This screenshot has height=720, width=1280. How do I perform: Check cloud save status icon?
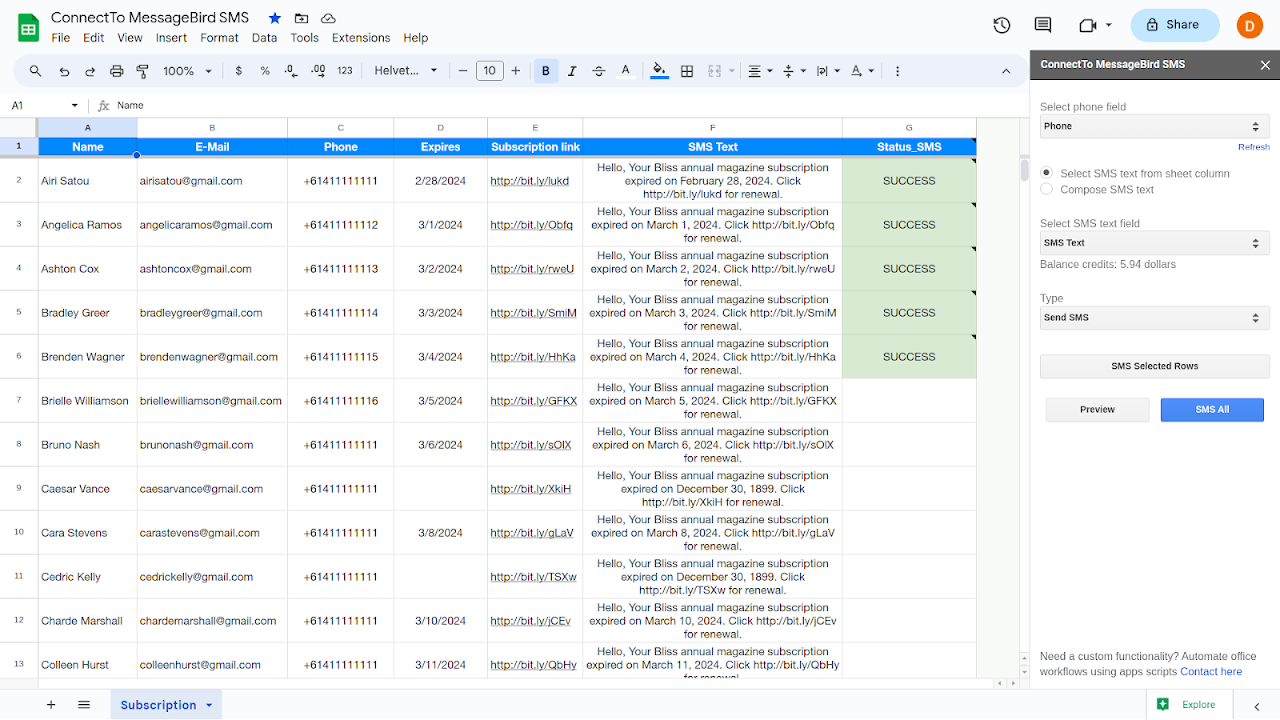pos(328,18)
